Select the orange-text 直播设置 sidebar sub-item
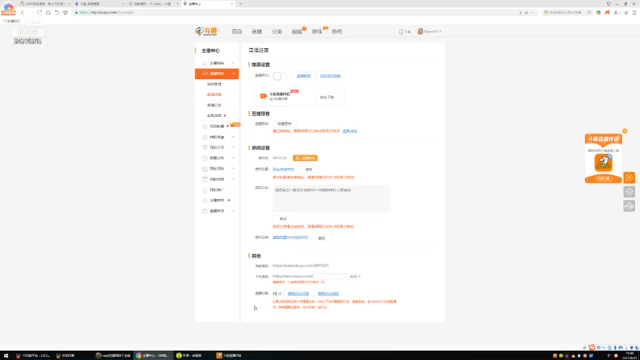640x360 pixels. pyautogui.click(x=214, y=95)
